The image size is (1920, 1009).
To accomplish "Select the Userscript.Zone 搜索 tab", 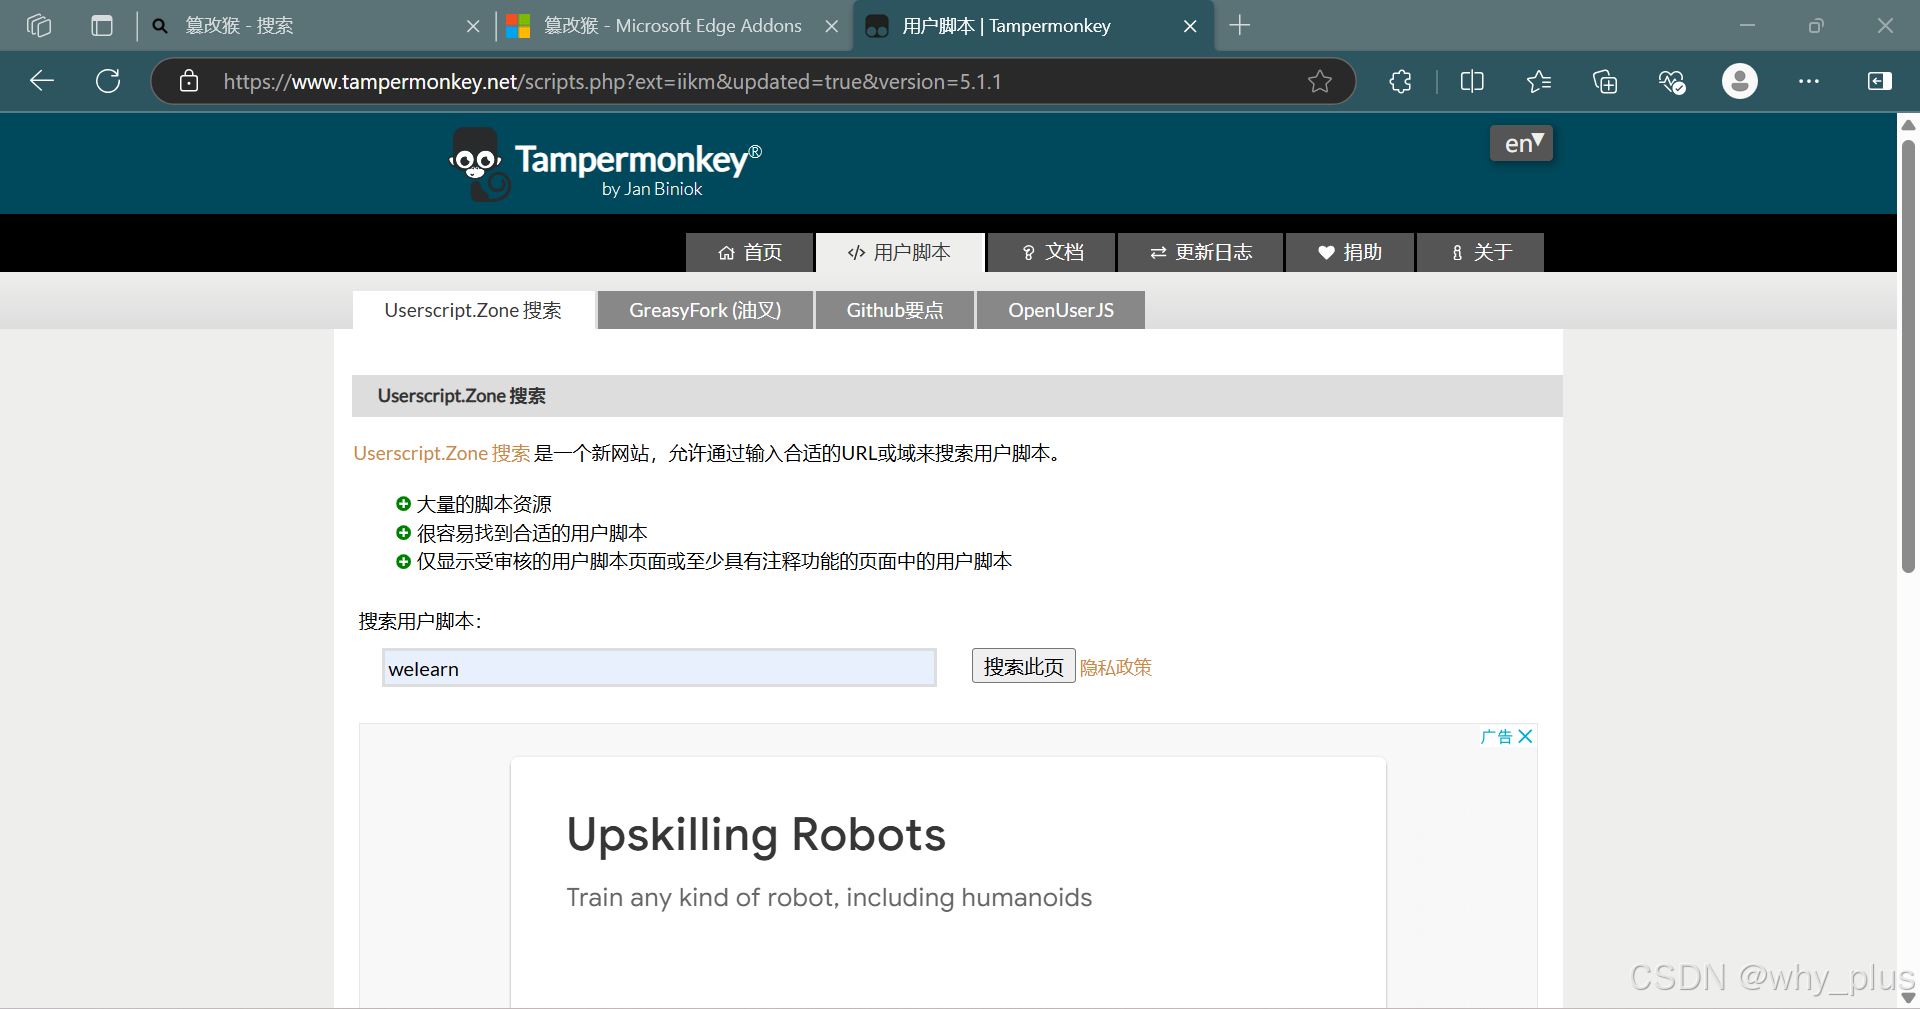I will 473,310.
